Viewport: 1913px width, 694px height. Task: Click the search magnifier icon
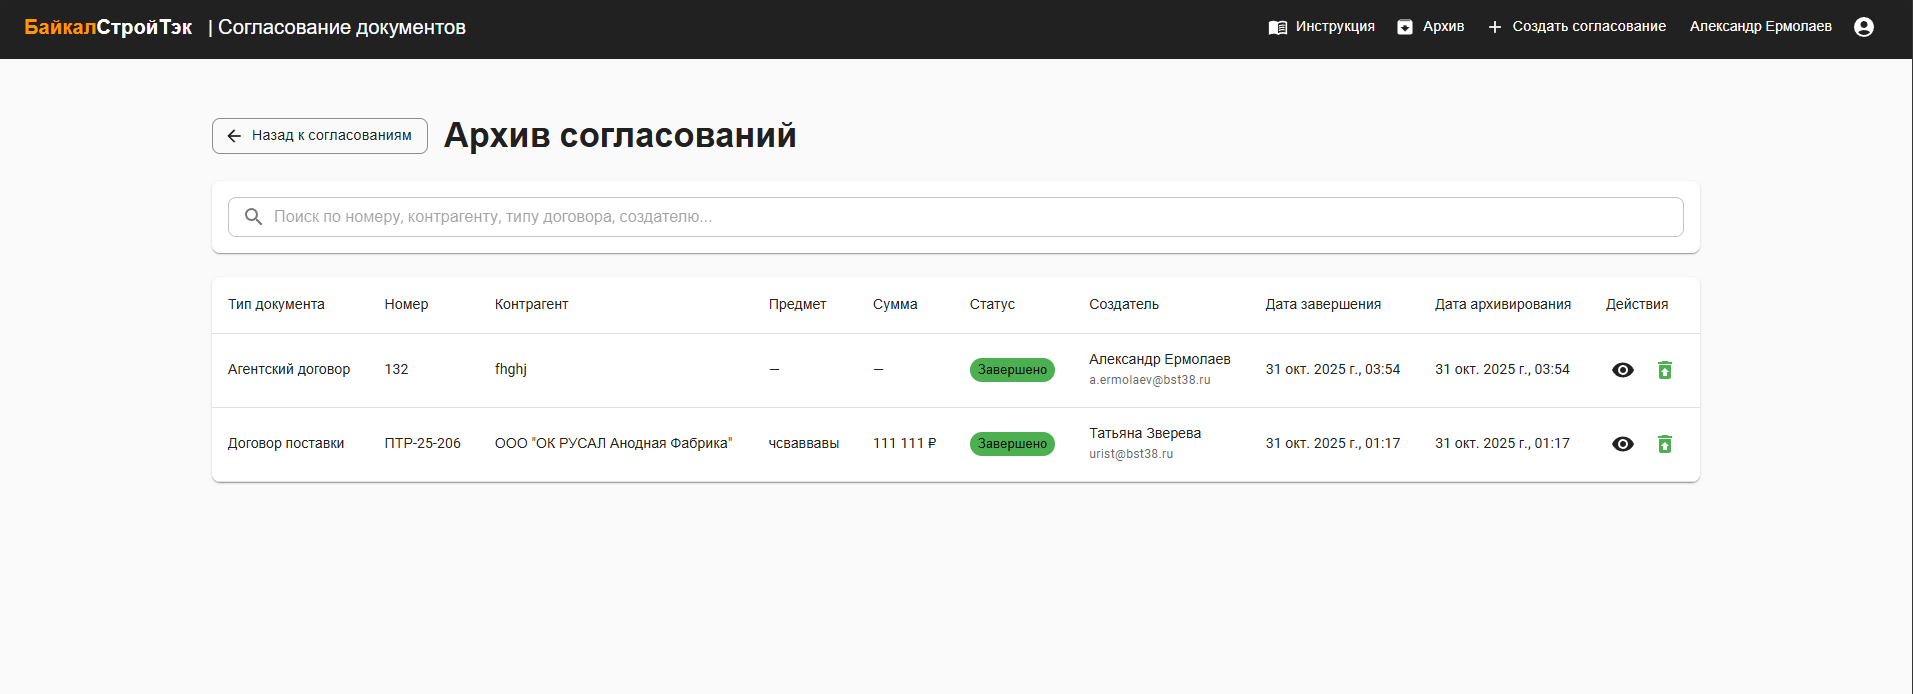coord(254,217)
